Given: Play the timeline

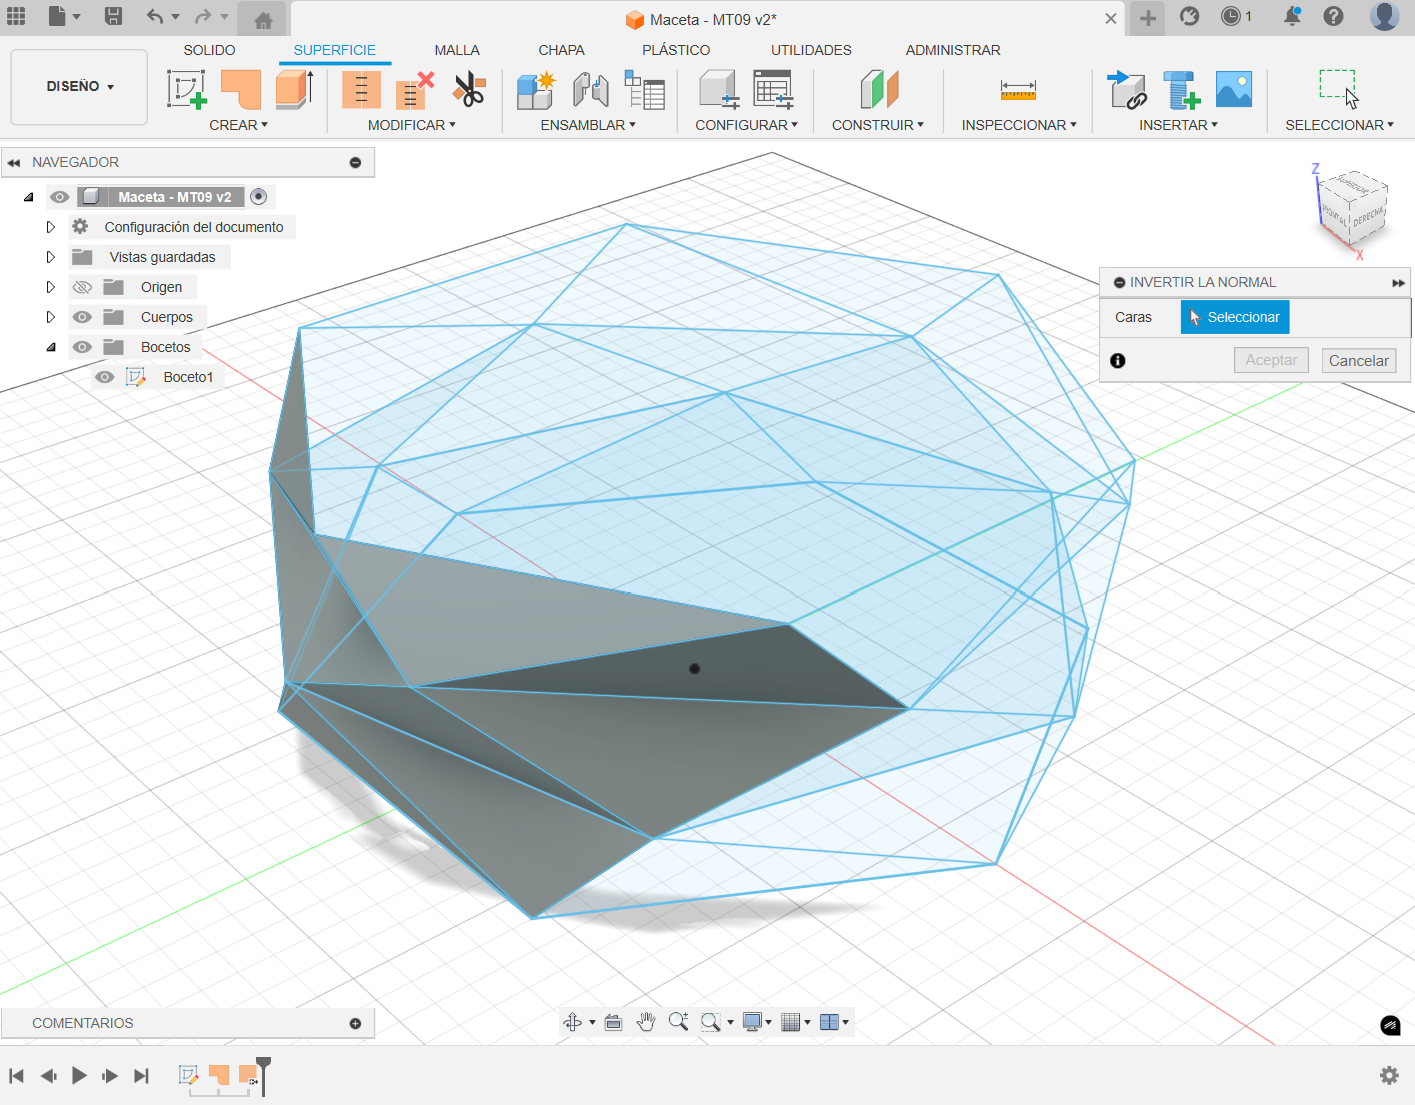Looking at the screenshot, I should point(79,1075).
